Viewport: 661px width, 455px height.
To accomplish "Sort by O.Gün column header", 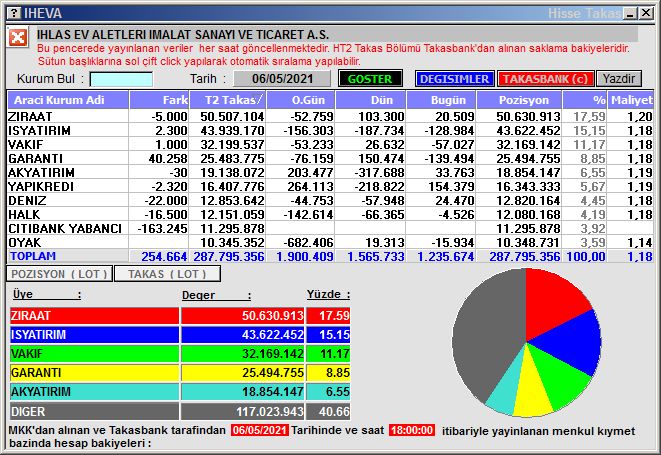I will click(x=301, y=100).
